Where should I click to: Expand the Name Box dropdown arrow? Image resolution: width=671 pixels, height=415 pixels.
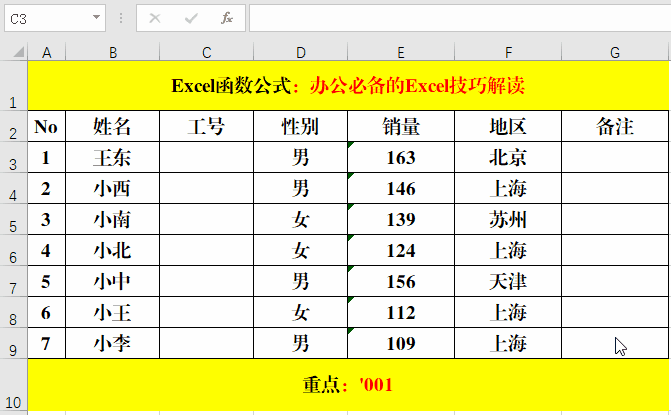pyautogui.click(x=96, y=18)
